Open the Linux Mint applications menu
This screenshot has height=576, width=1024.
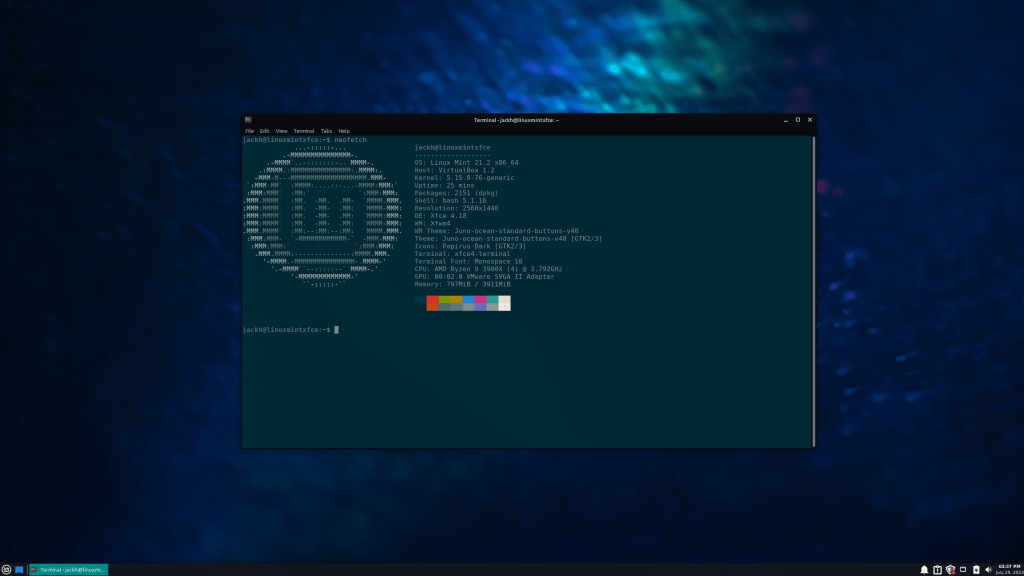(x=6, y=569)
